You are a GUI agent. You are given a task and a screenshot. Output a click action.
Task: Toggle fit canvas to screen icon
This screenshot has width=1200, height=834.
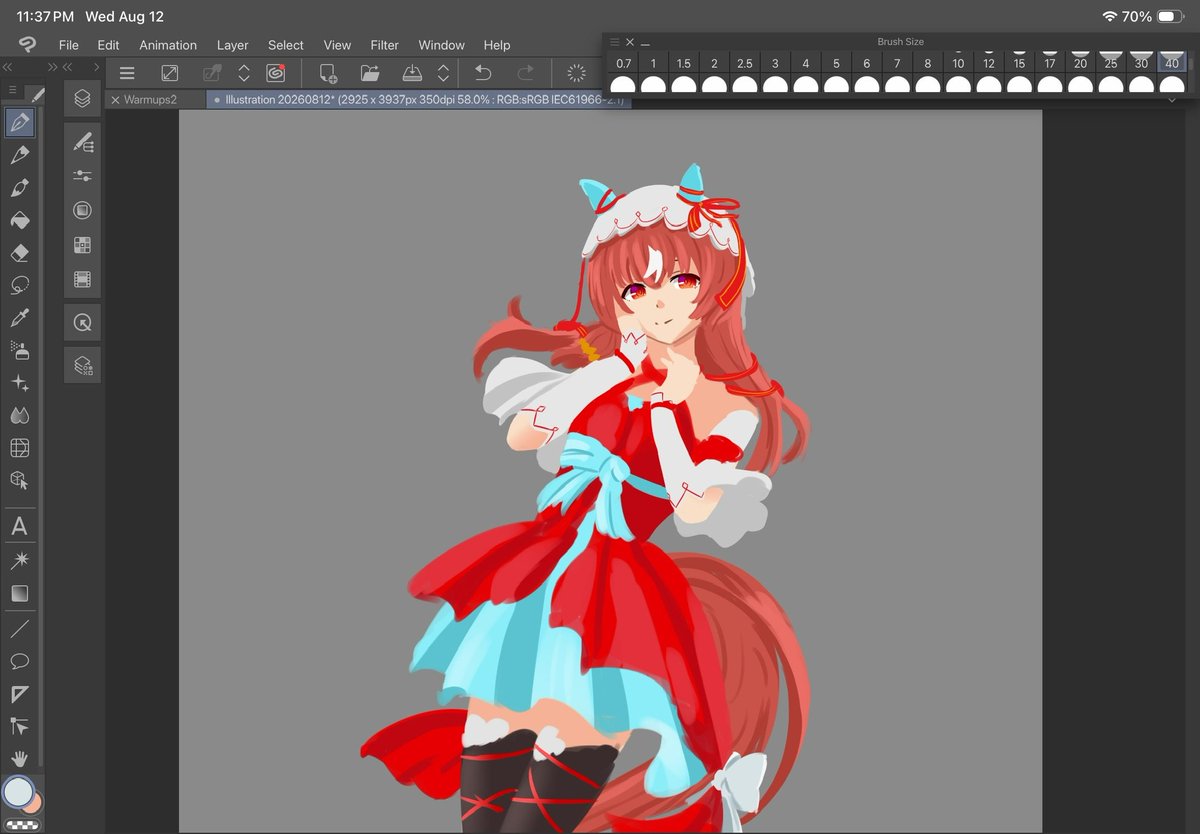(x=169, y=73)
